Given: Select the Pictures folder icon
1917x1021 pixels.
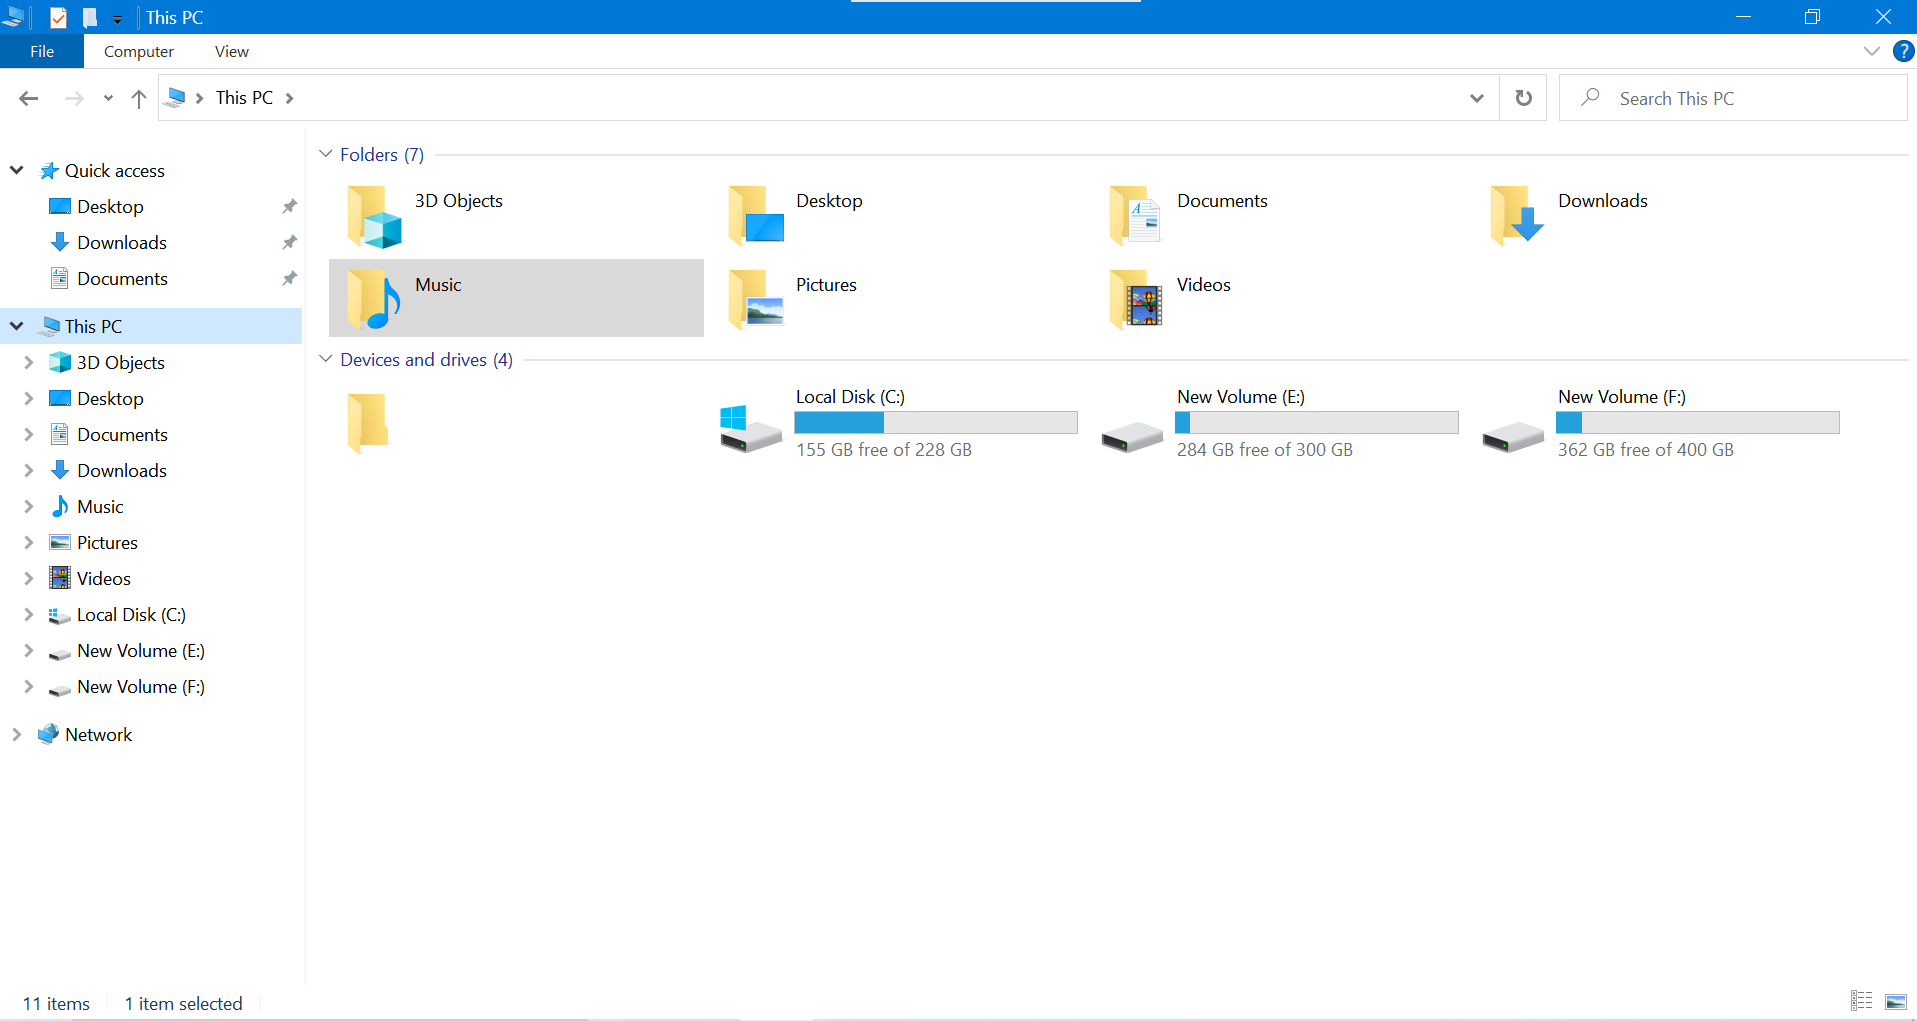Looking at the screenshot, I should [x=756, y=299].
